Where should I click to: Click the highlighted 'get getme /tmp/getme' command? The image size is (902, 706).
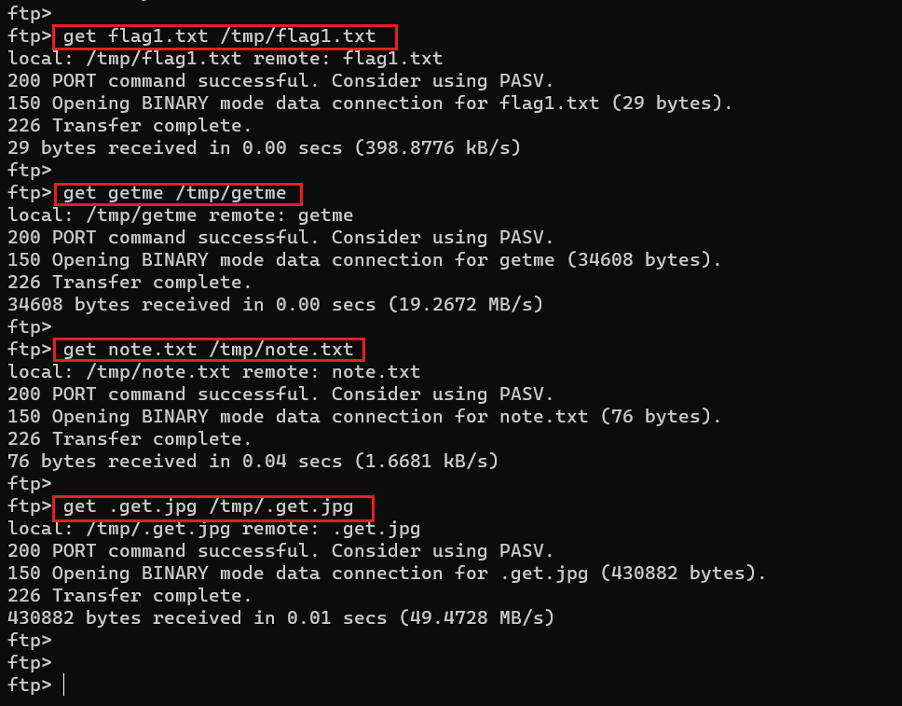[x=175, y=193]
